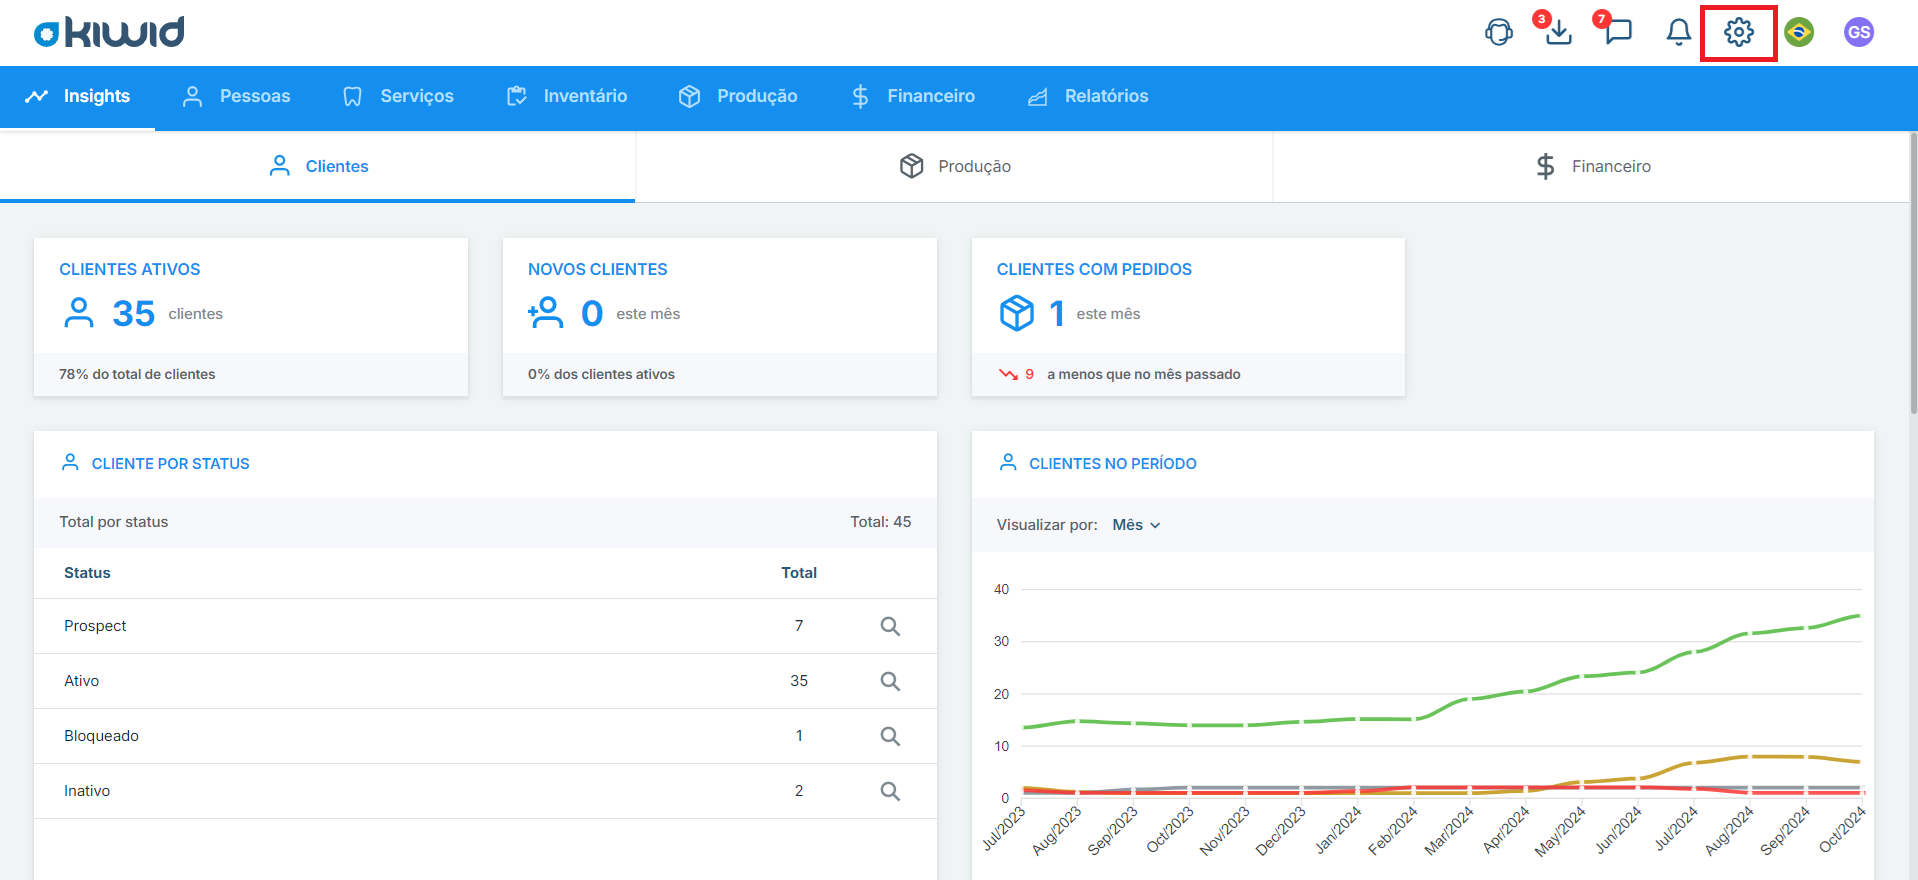Click the CLIENTE POR STATUS heading

tap(171, 464)
